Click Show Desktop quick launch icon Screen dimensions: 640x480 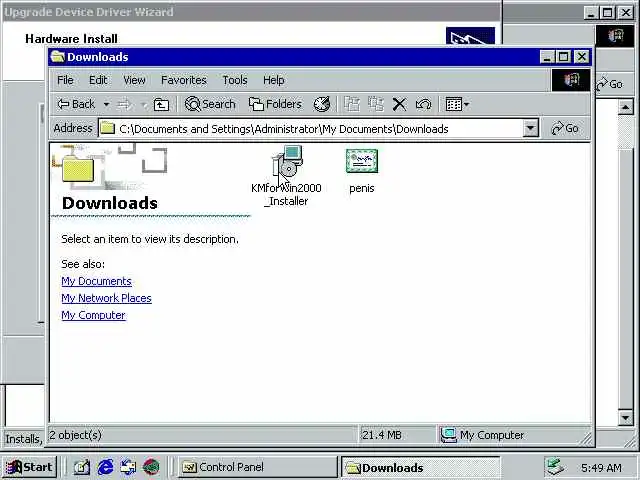pyautogui.click(x=82, y=467)
